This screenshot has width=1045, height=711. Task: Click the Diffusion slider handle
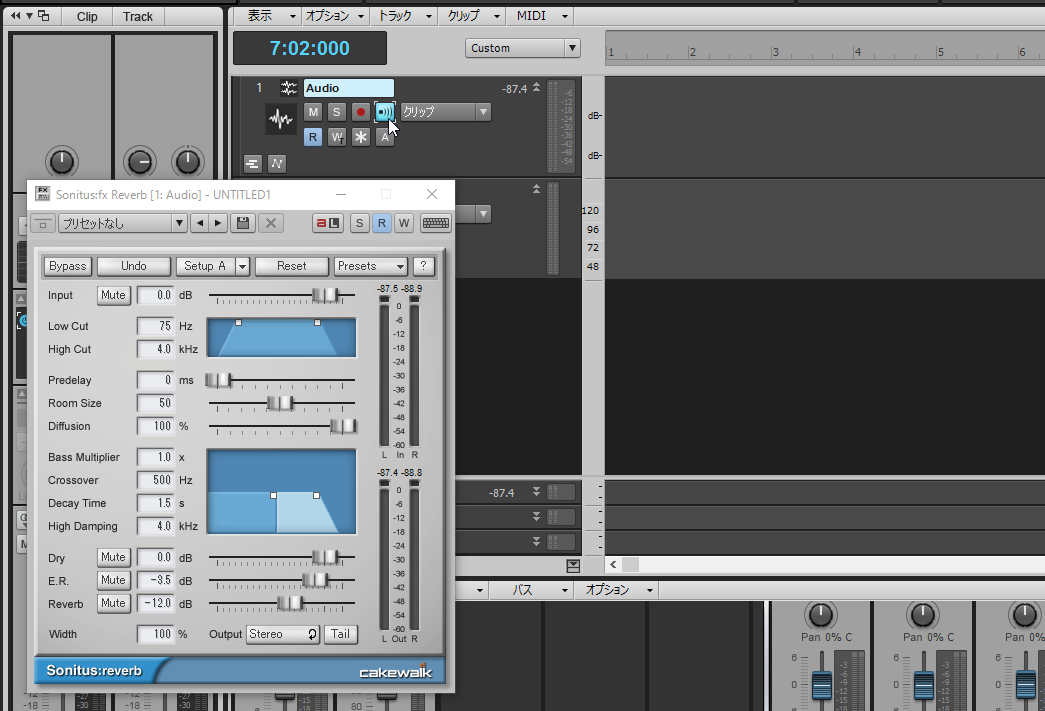344,426
